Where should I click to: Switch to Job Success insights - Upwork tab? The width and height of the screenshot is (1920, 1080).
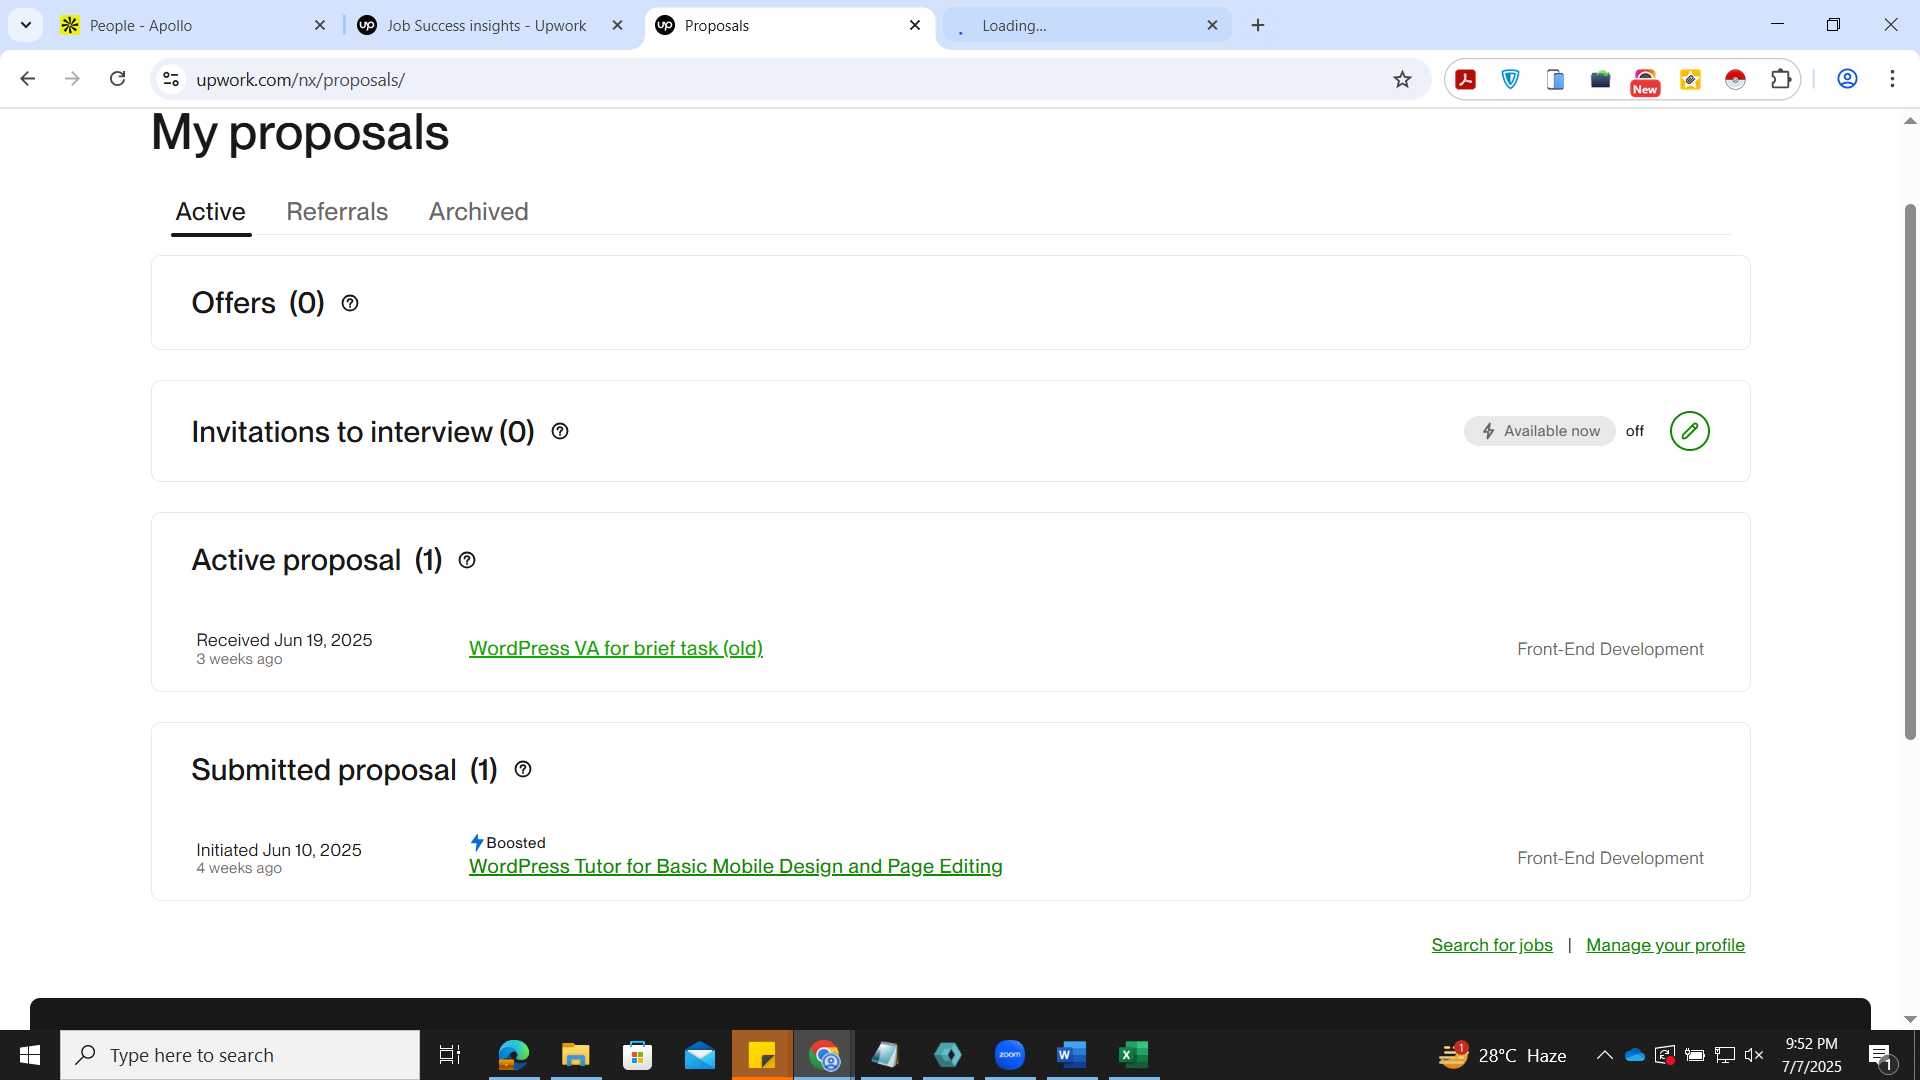click(x=487, y=26)
